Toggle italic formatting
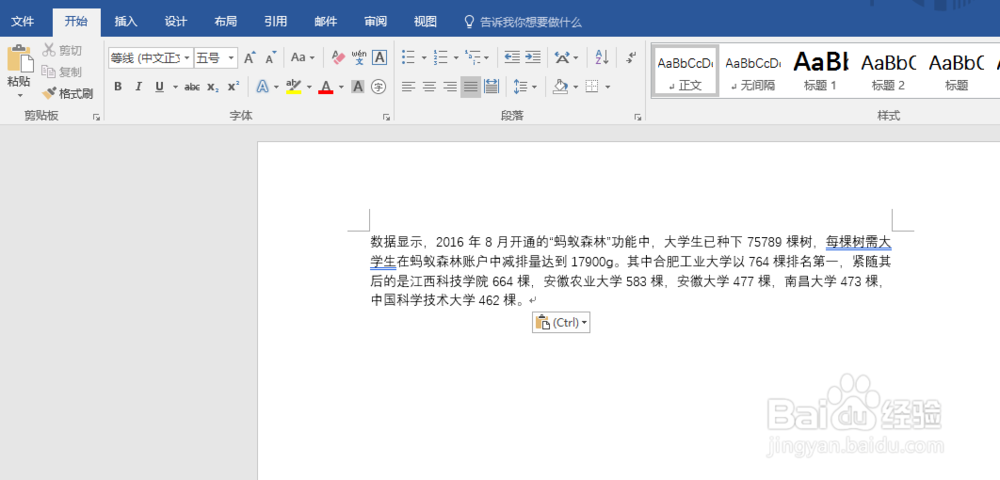 click(138, 87)
